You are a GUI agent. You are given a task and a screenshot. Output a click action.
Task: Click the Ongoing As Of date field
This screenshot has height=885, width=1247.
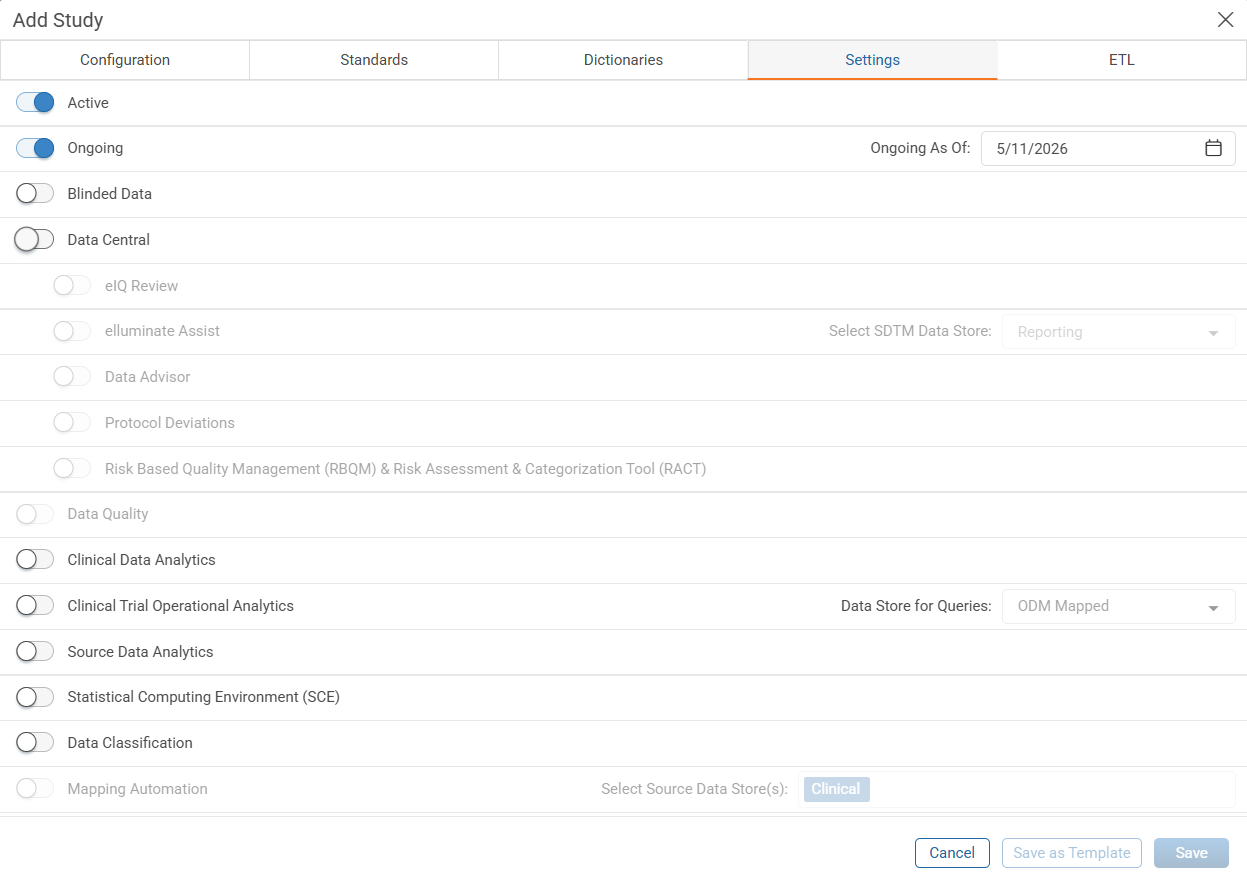[x=1108, y=148]
